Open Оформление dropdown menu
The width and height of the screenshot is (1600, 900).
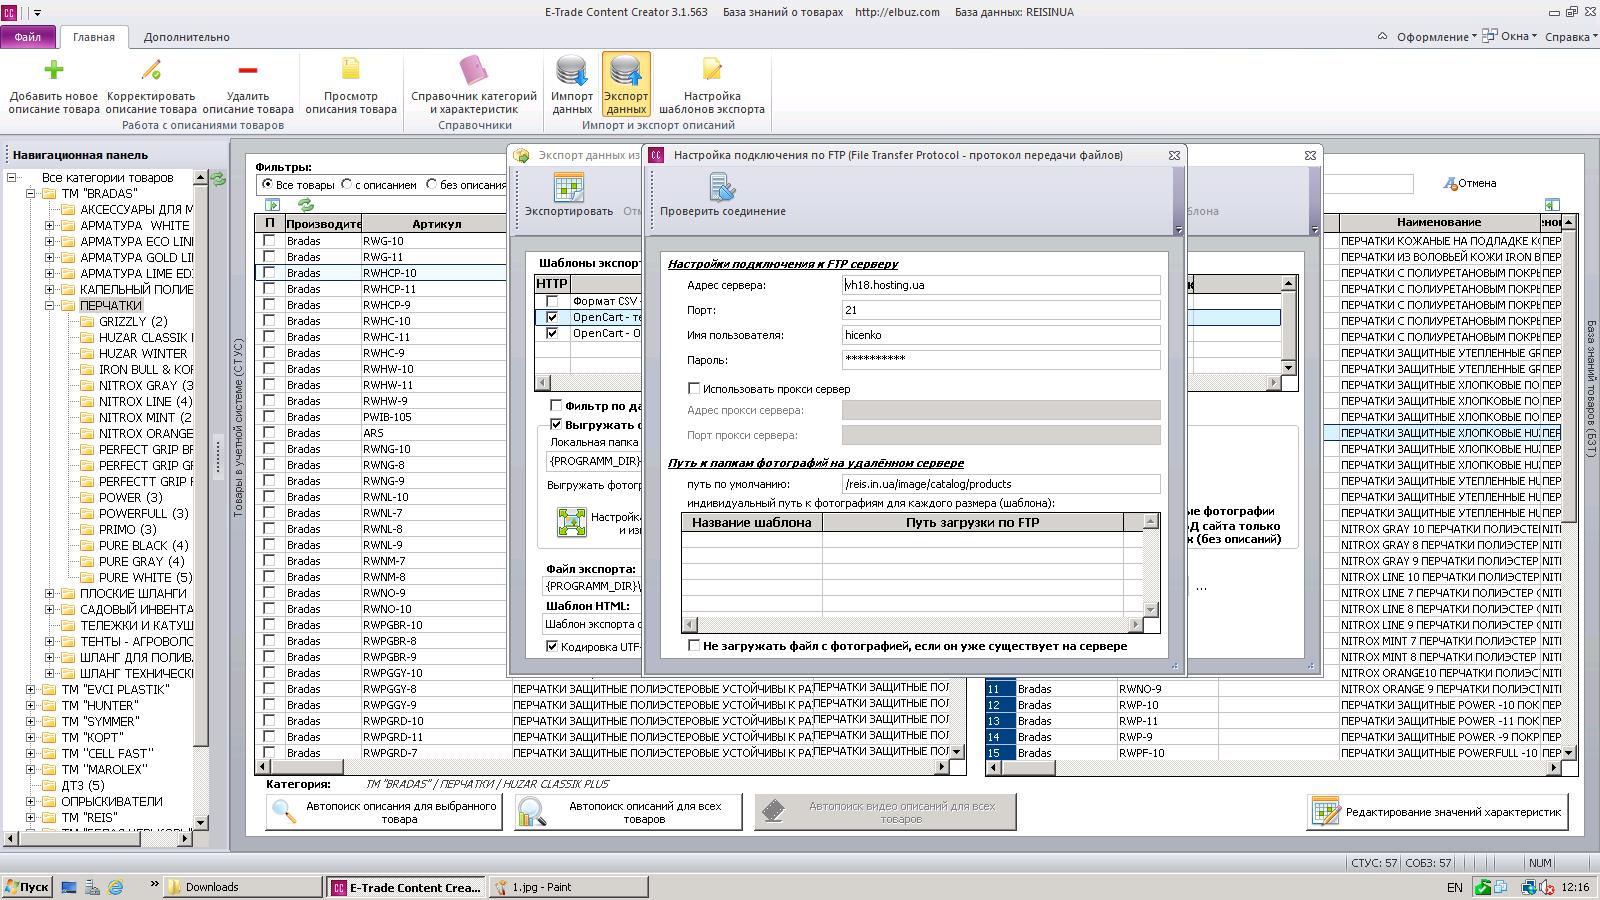pyautogui.click(x=1436, y=37)
